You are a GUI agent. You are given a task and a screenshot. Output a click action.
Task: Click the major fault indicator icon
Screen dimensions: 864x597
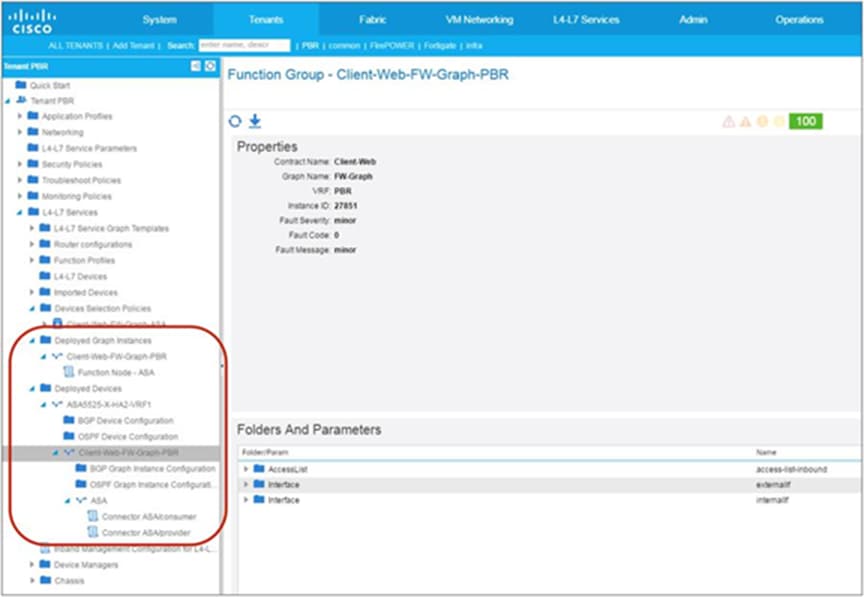(x=746, y=121)
